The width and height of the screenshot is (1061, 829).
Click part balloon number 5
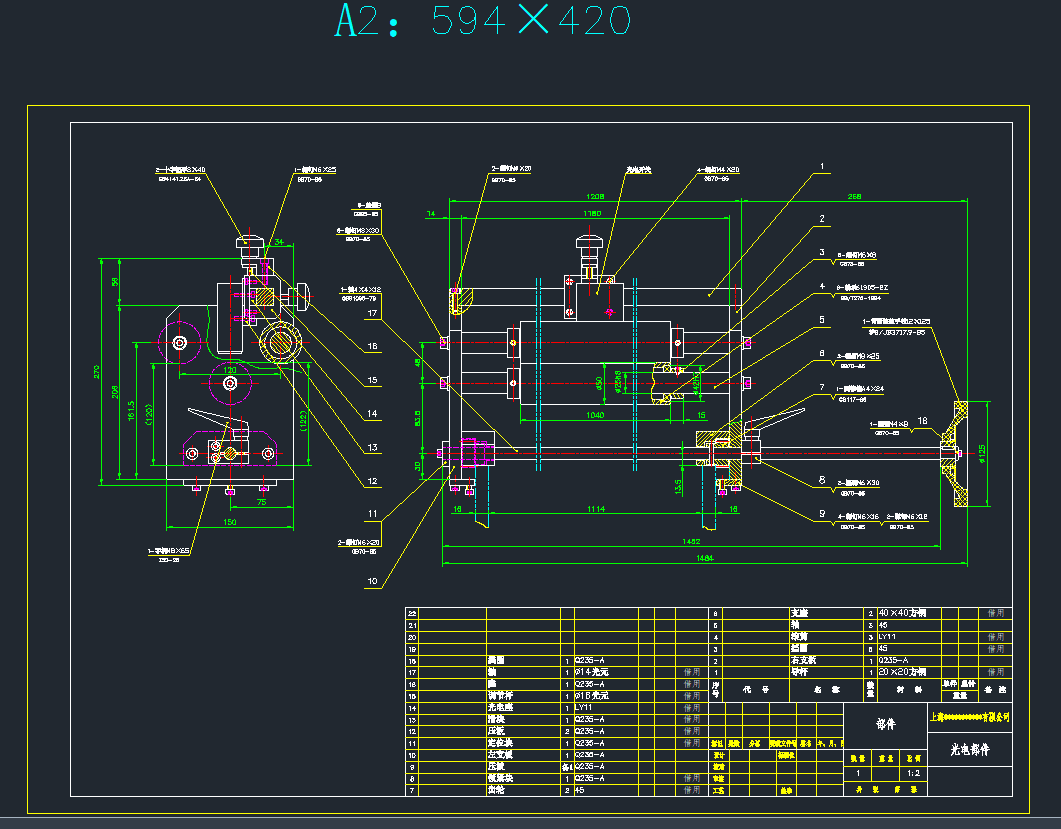point(821,320)
